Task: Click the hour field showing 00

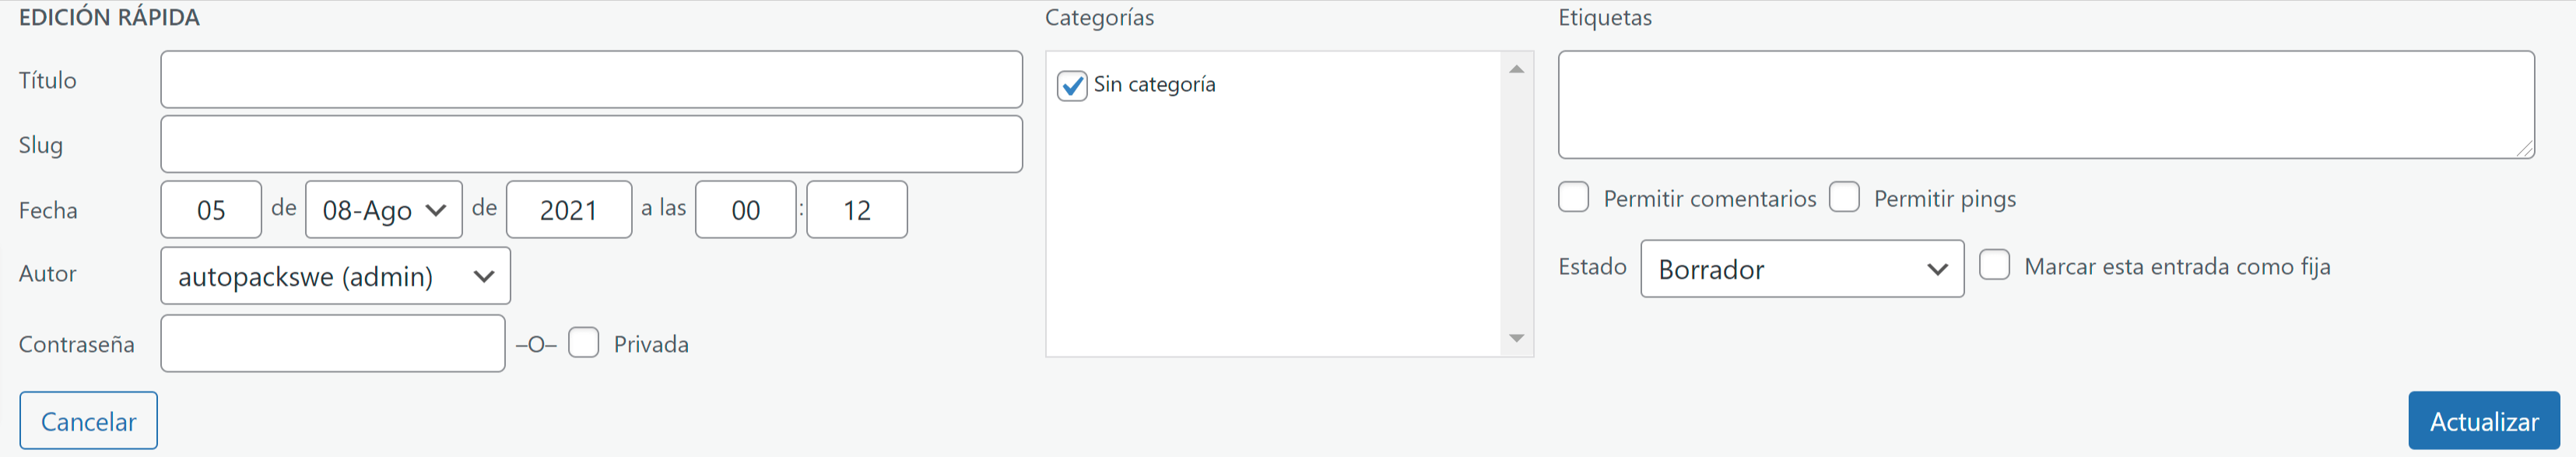Action: click(x=746, y=209)
